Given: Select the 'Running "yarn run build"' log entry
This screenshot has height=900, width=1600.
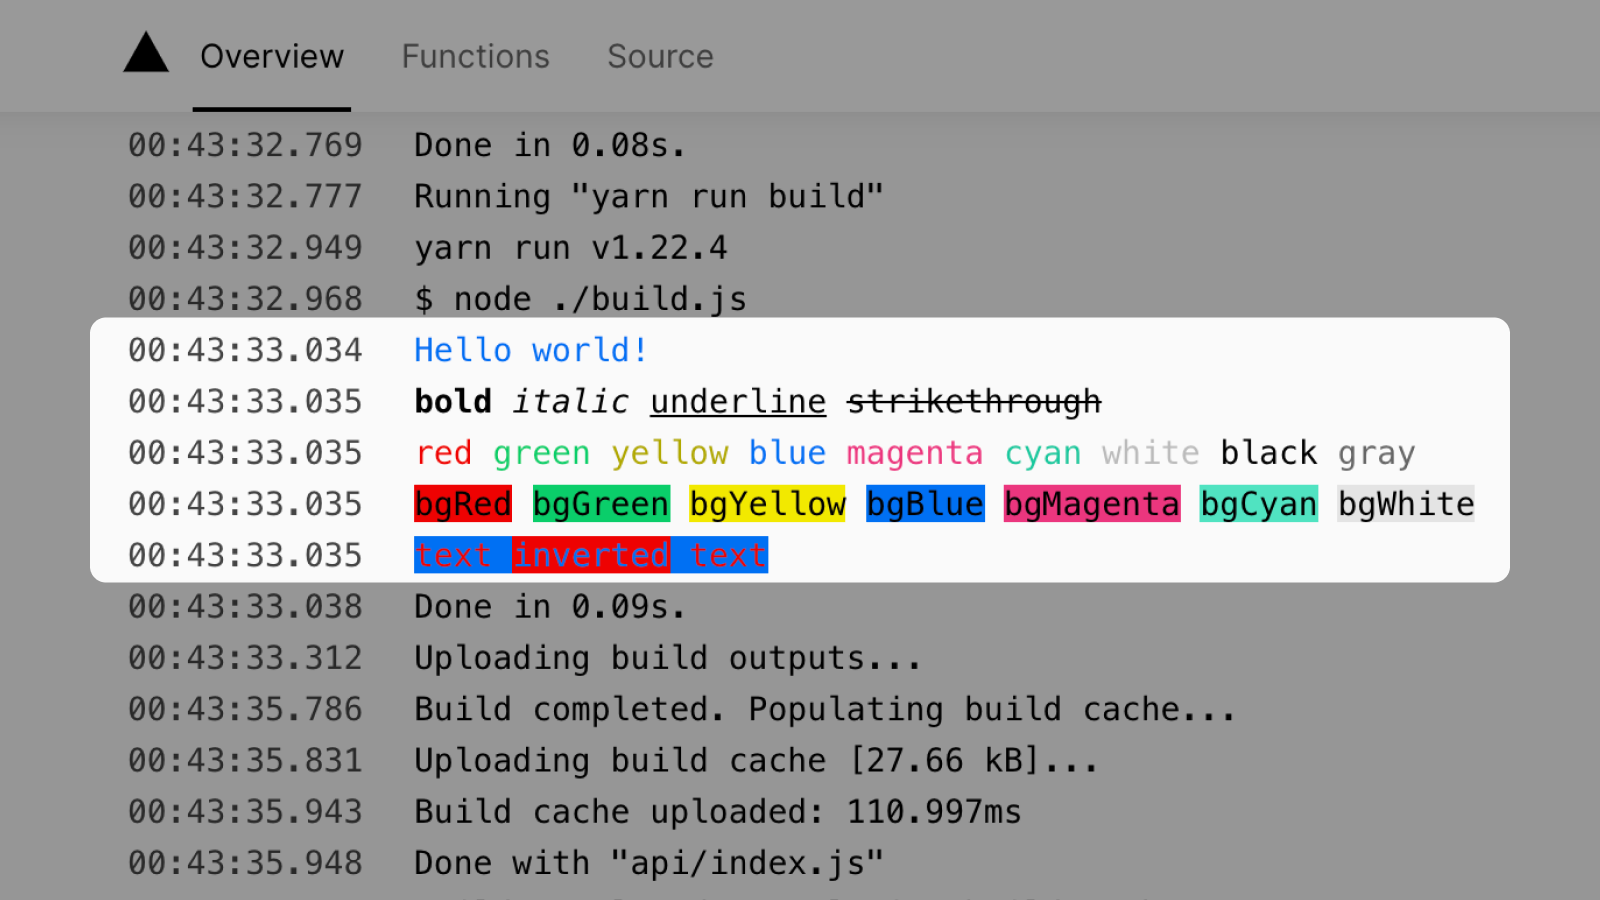Looking at the screenshot, I should [x=648, y=196].
